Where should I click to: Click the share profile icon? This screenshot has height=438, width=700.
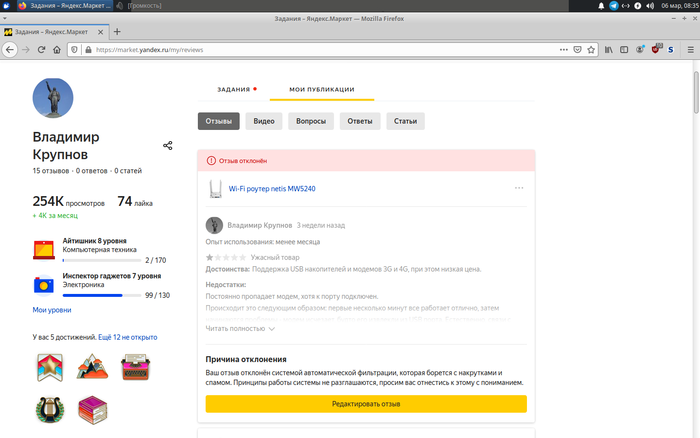(167, 146)
